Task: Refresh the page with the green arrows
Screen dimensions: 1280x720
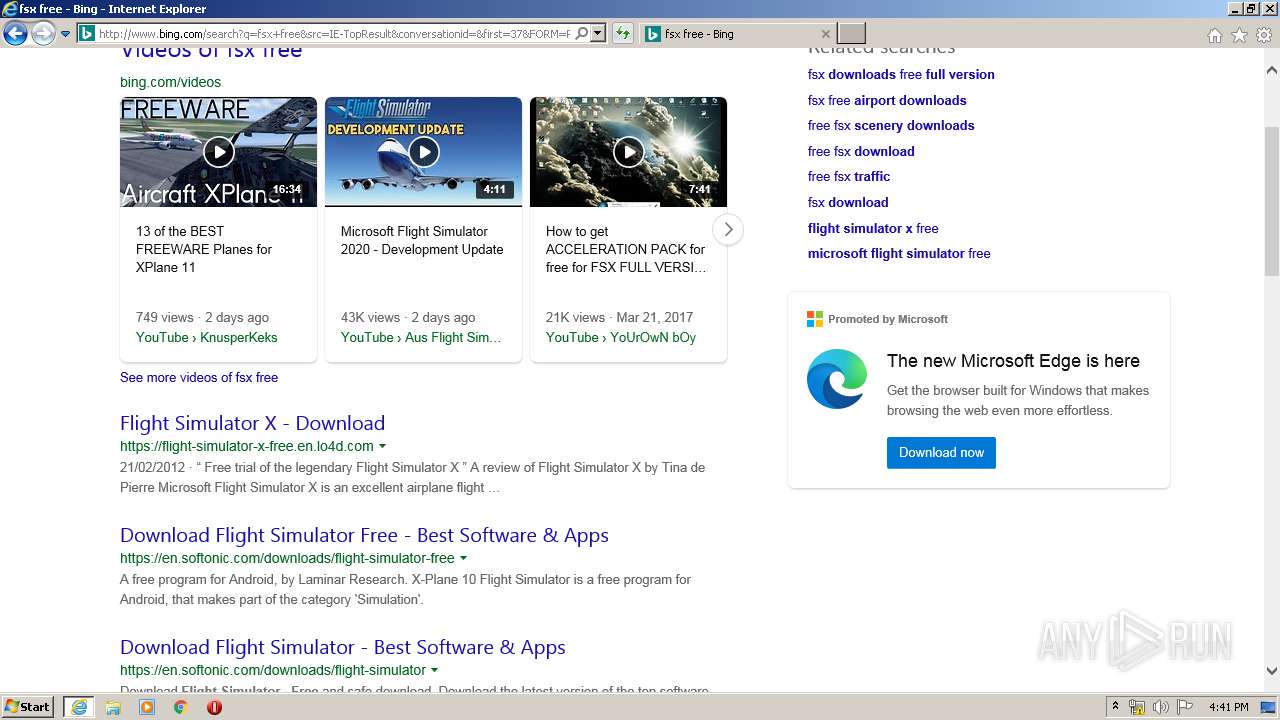Action: (x=622, y=34)
